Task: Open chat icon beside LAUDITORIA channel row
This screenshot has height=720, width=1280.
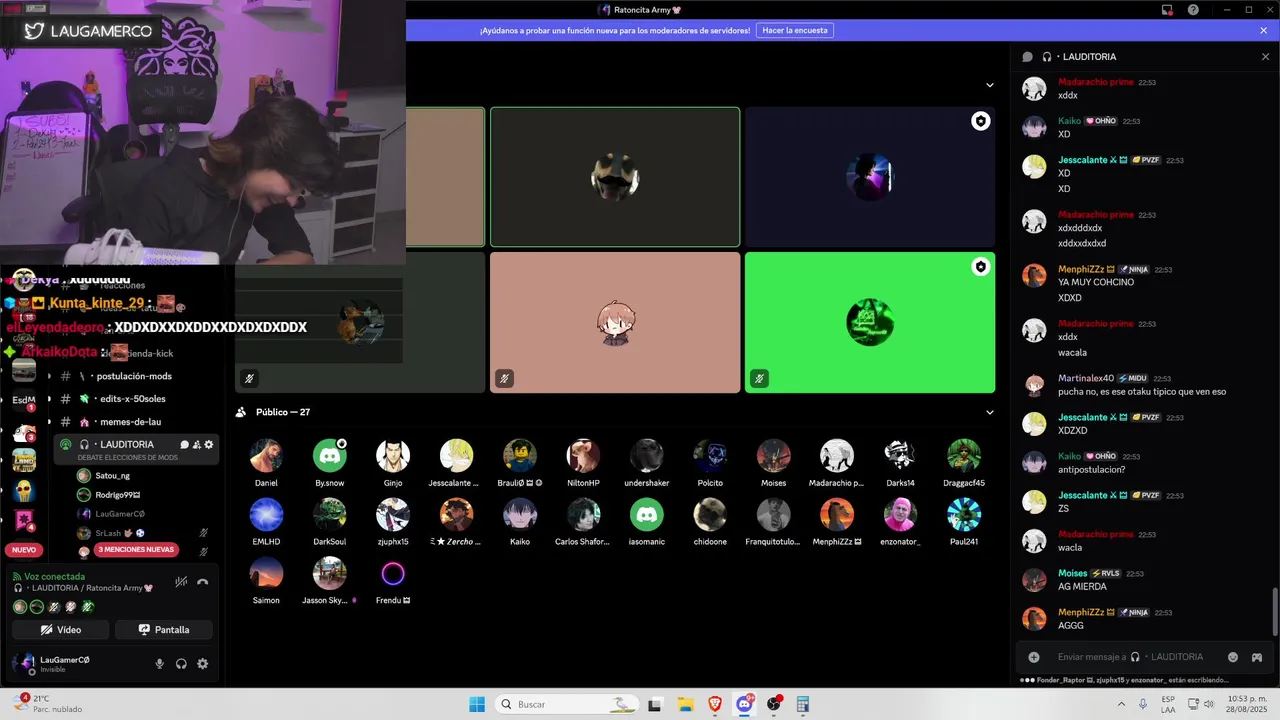Action: point(184,444)
